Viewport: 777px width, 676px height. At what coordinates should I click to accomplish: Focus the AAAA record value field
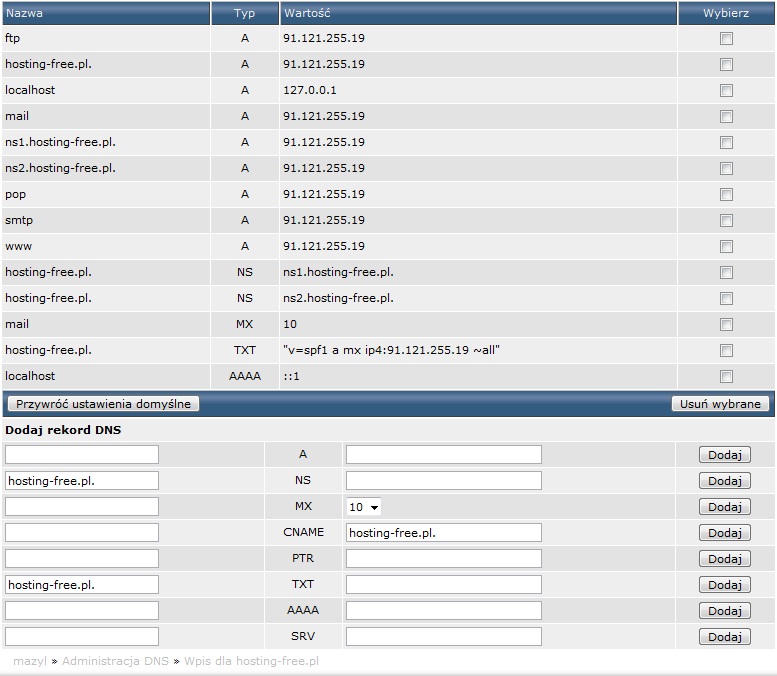(444, 611)
